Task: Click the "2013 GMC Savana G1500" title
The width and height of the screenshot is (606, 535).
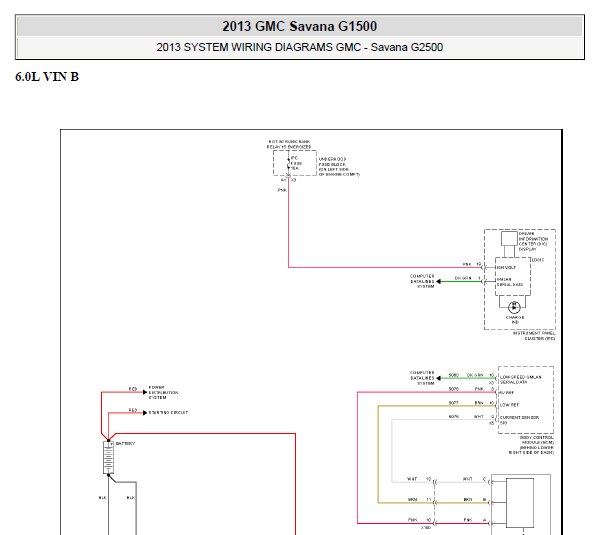Action: click(x=300, y=26)
